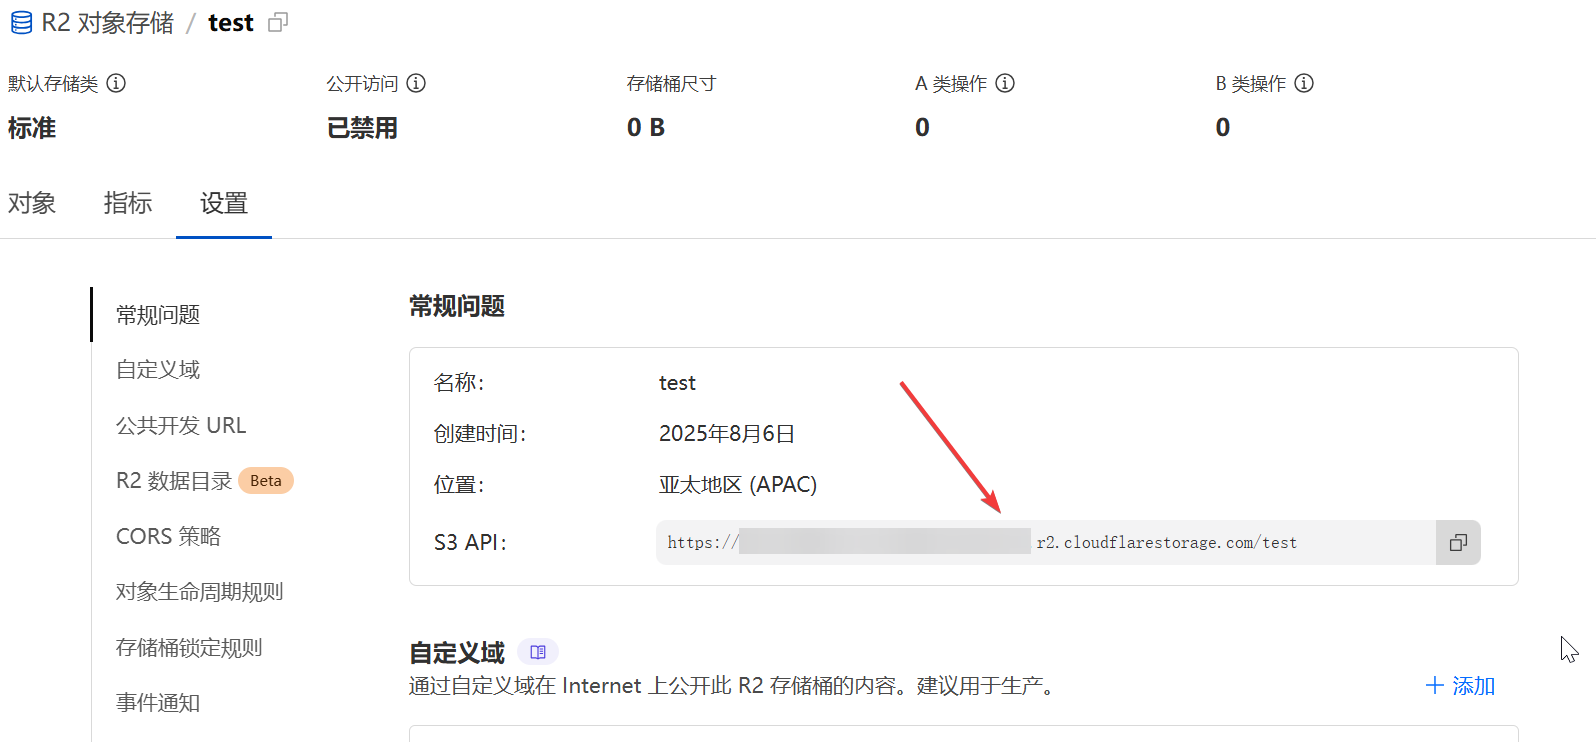
Task: Show info for 默认存储类
Action: [116, 83]
